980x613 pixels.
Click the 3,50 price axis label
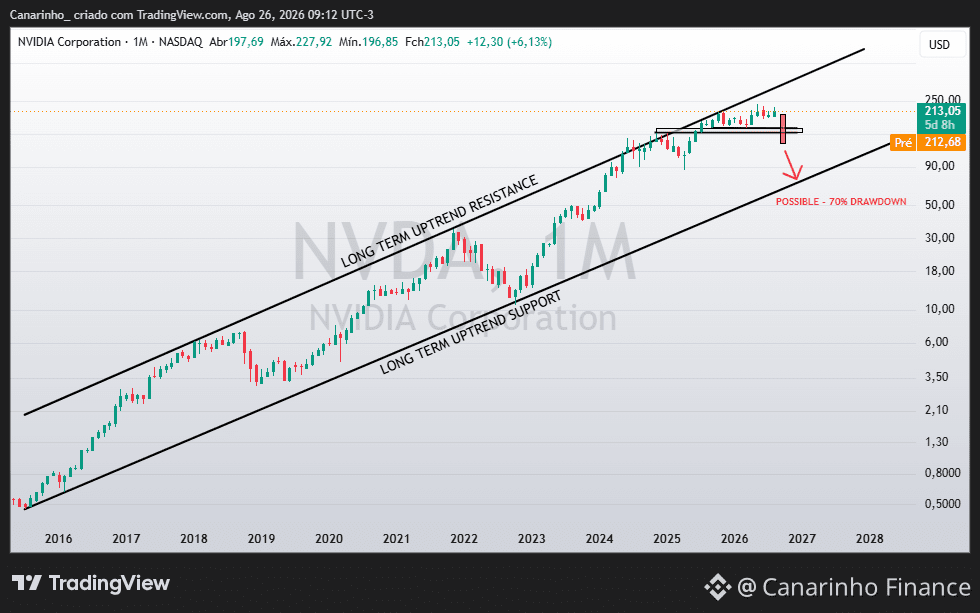point(937,377)
